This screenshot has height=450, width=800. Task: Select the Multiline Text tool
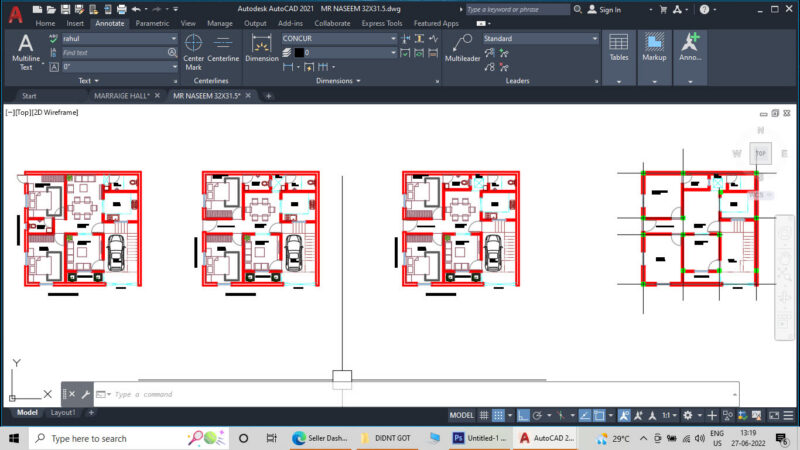26,52
